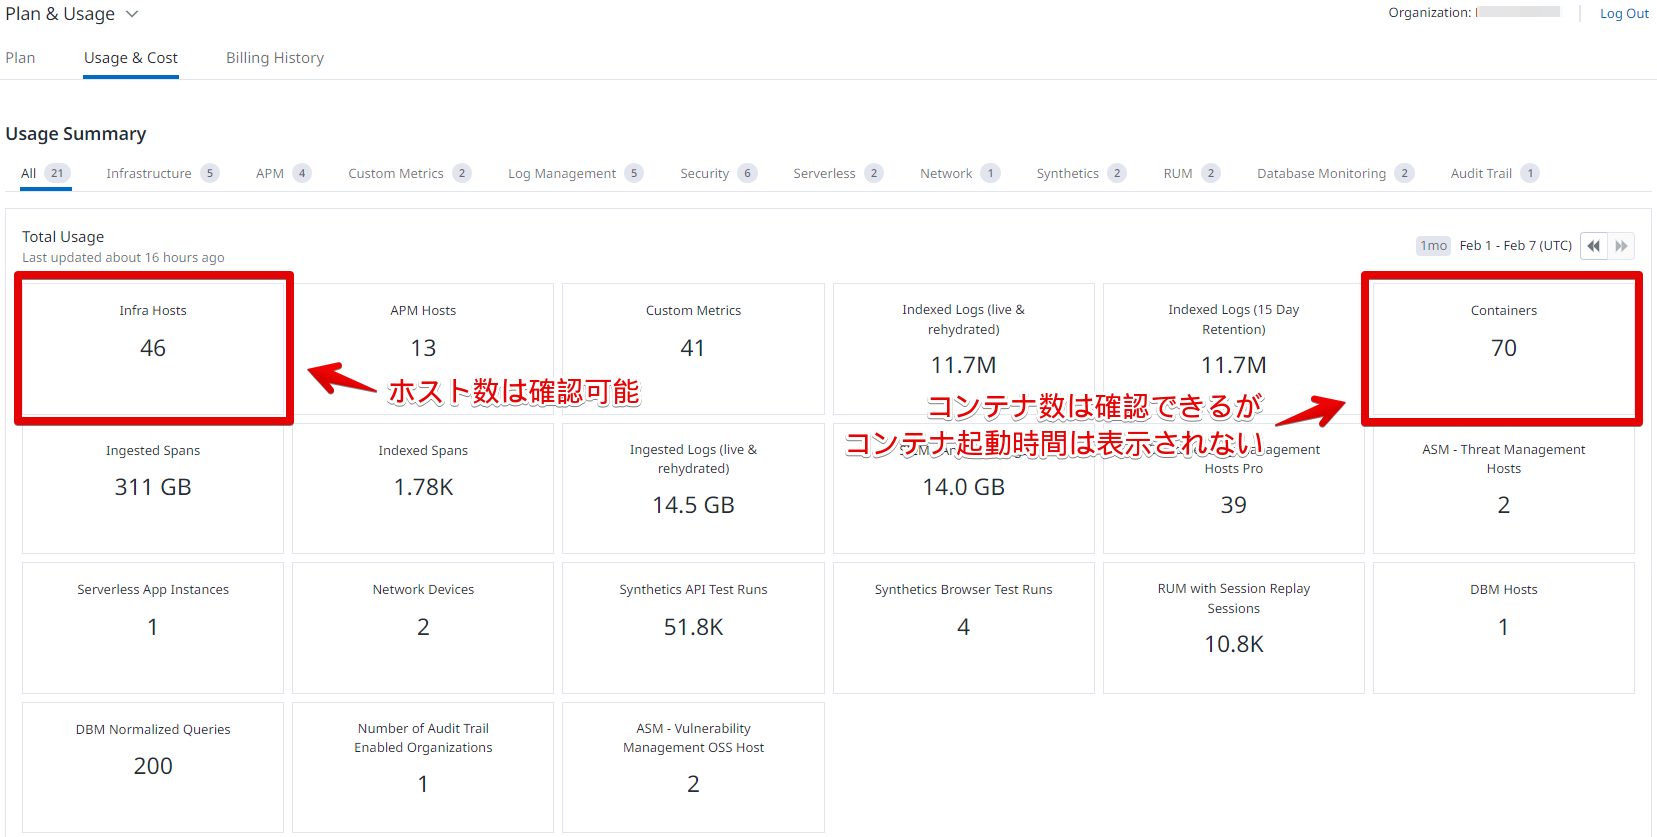Filter usage by RUM
This screenshot has width=1657, height=837.
point(1192,173)
